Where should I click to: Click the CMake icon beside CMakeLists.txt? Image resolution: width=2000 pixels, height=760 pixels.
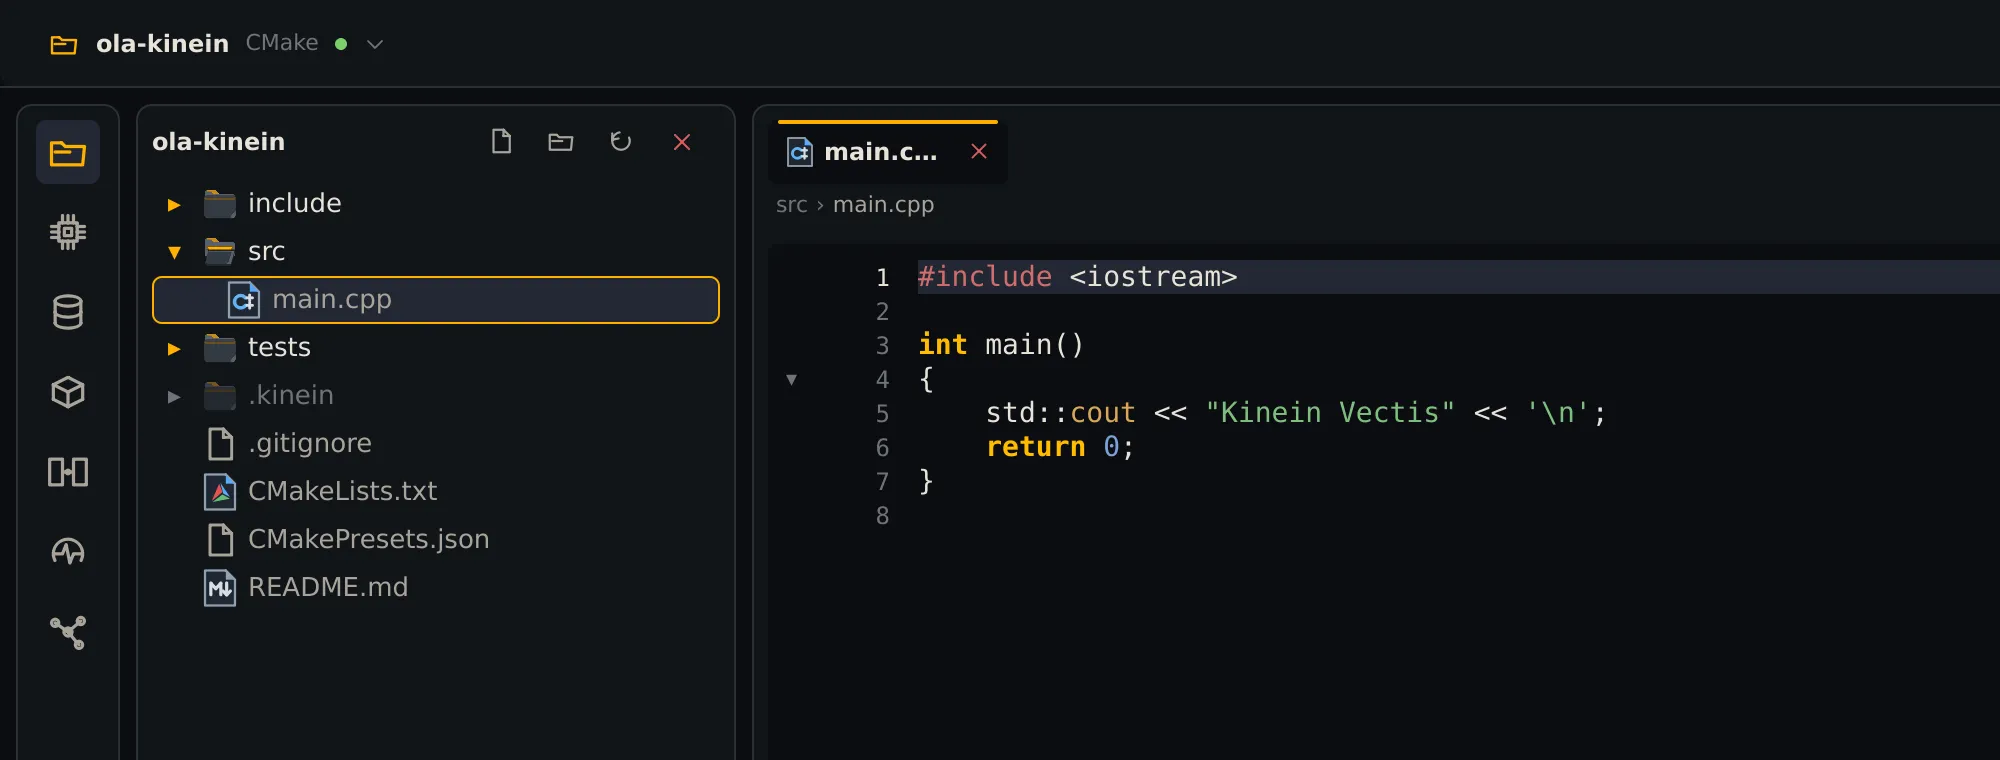pyautogui.click(x=220, y=491)
